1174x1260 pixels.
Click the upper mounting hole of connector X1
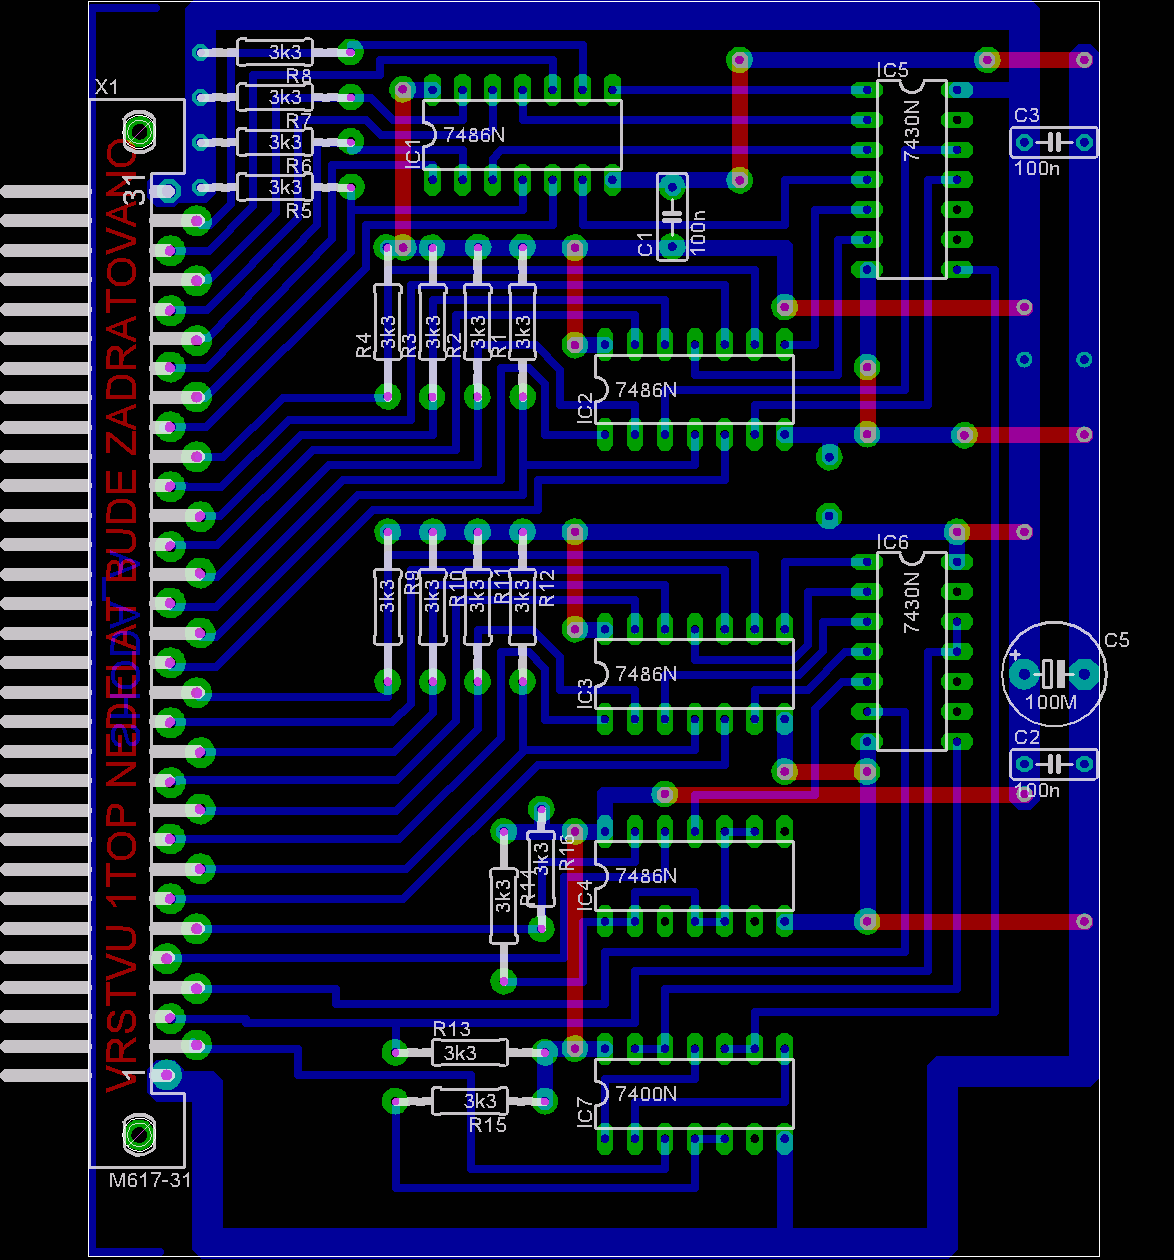[138, 131]
